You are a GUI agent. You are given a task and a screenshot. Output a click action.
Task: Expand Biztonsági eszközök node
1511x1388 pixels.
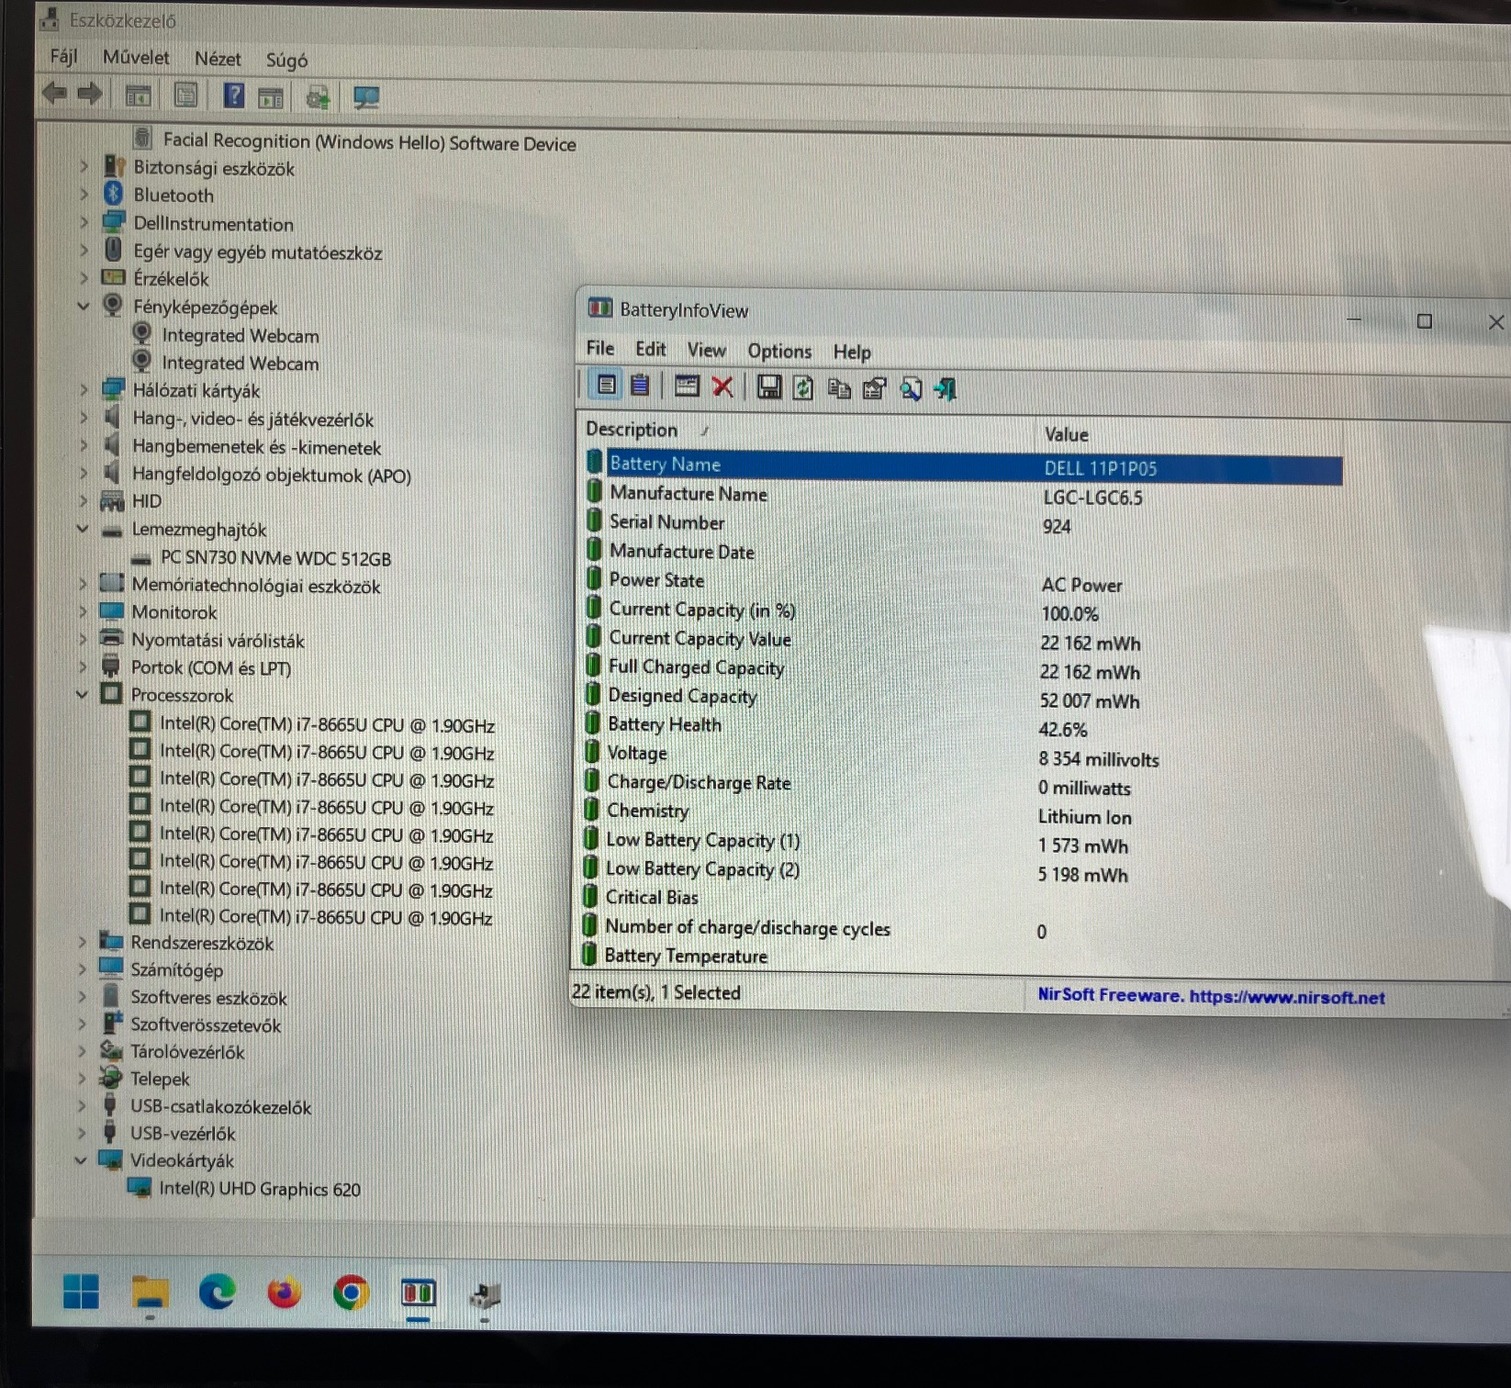coord(84,167)
